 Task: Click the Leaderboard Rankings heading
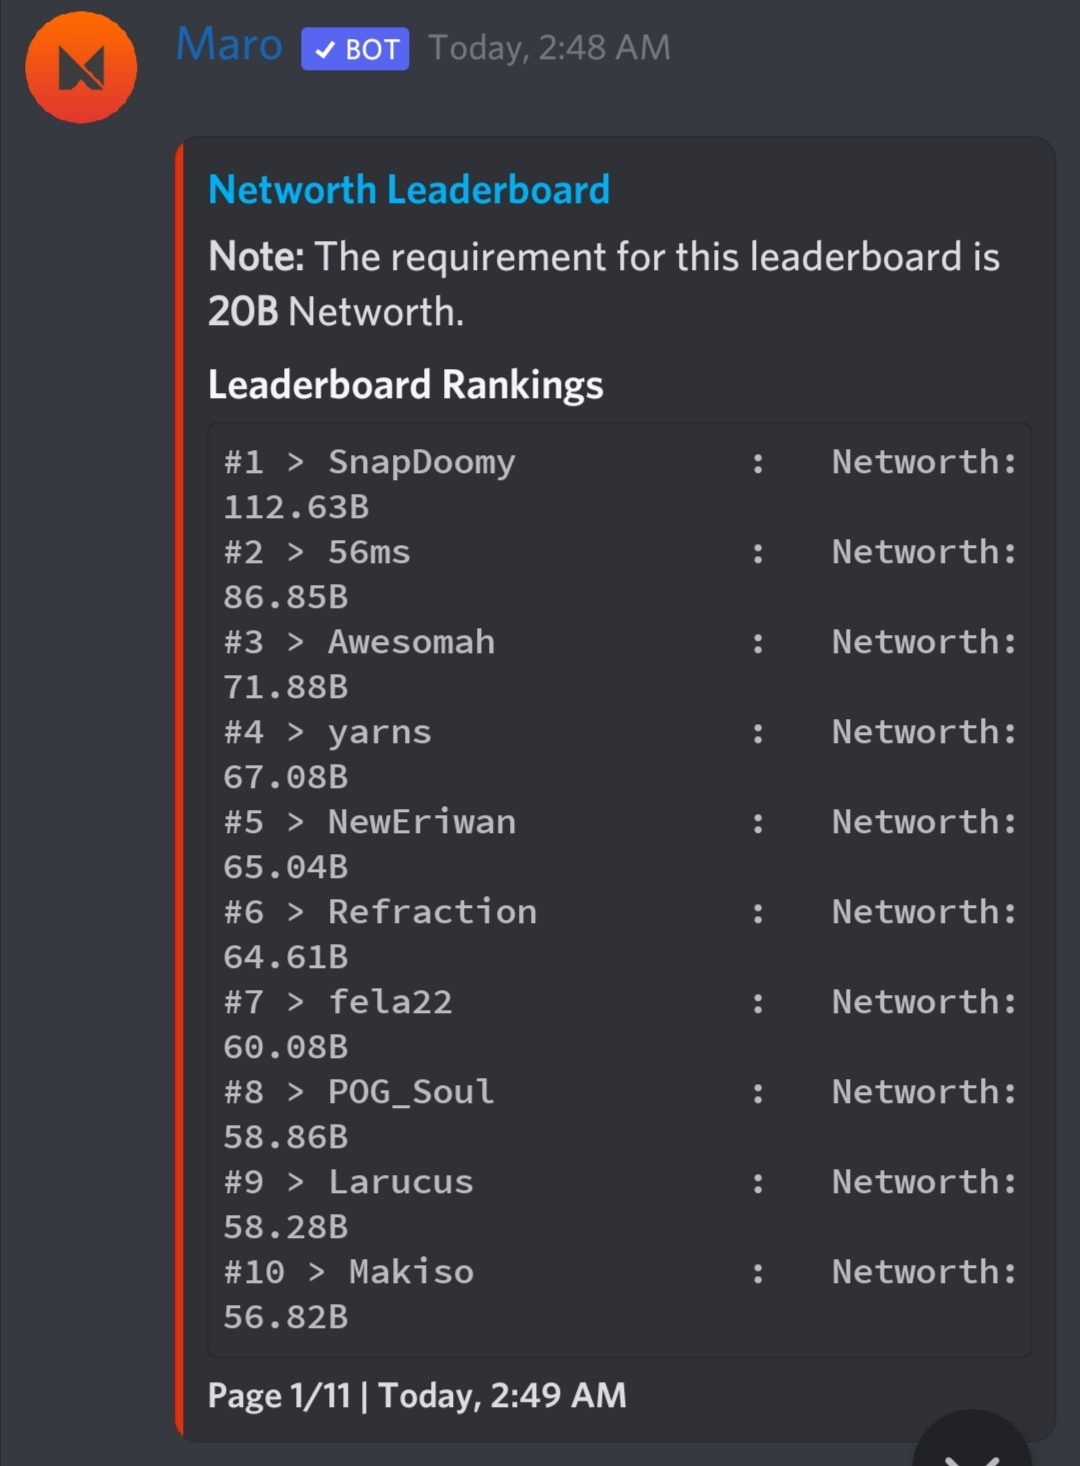pos(405,385)
